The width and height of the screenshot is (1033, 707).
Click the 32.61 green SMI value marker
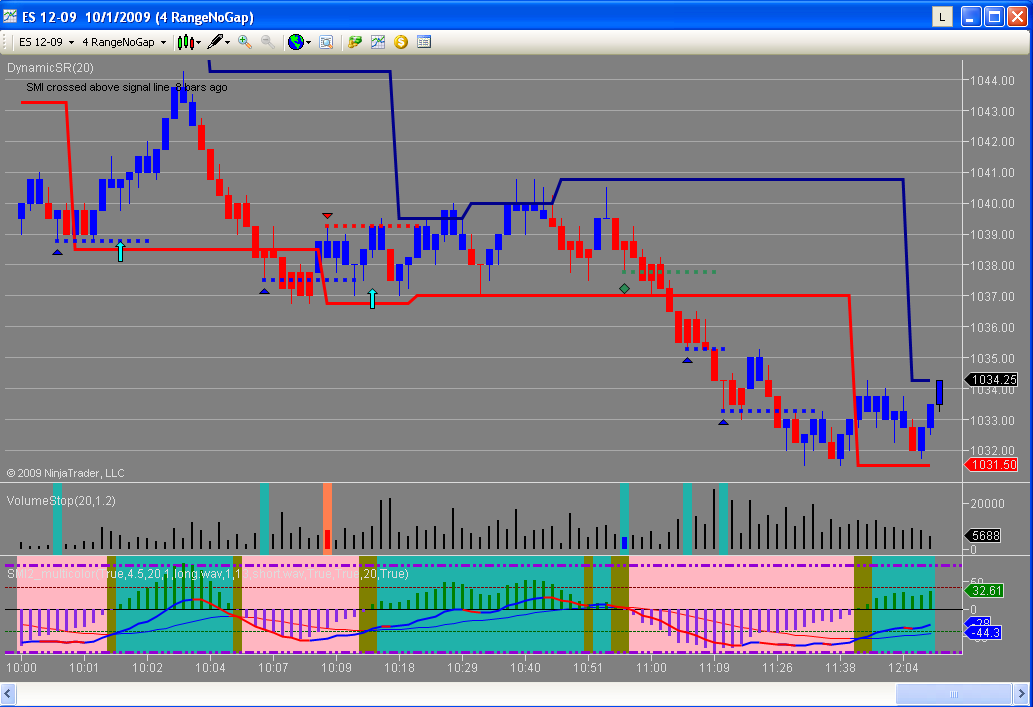click(984, 590)
